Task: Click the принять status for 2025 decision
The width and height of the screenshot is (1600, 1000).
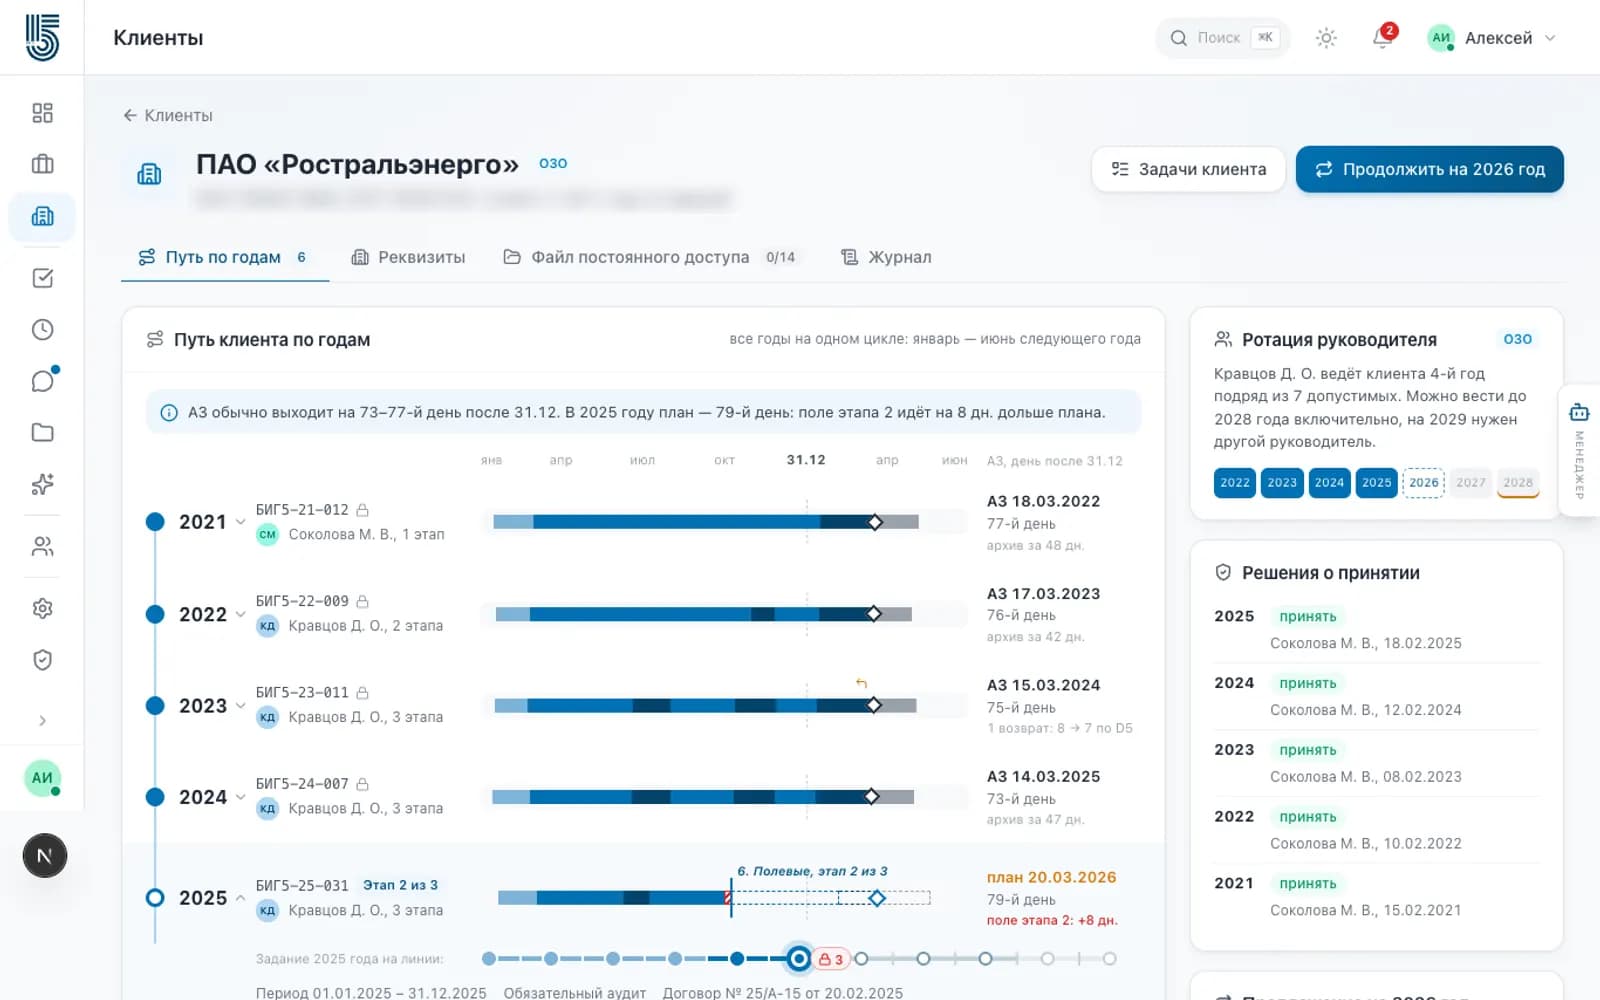Action: tap(1308, 616)
